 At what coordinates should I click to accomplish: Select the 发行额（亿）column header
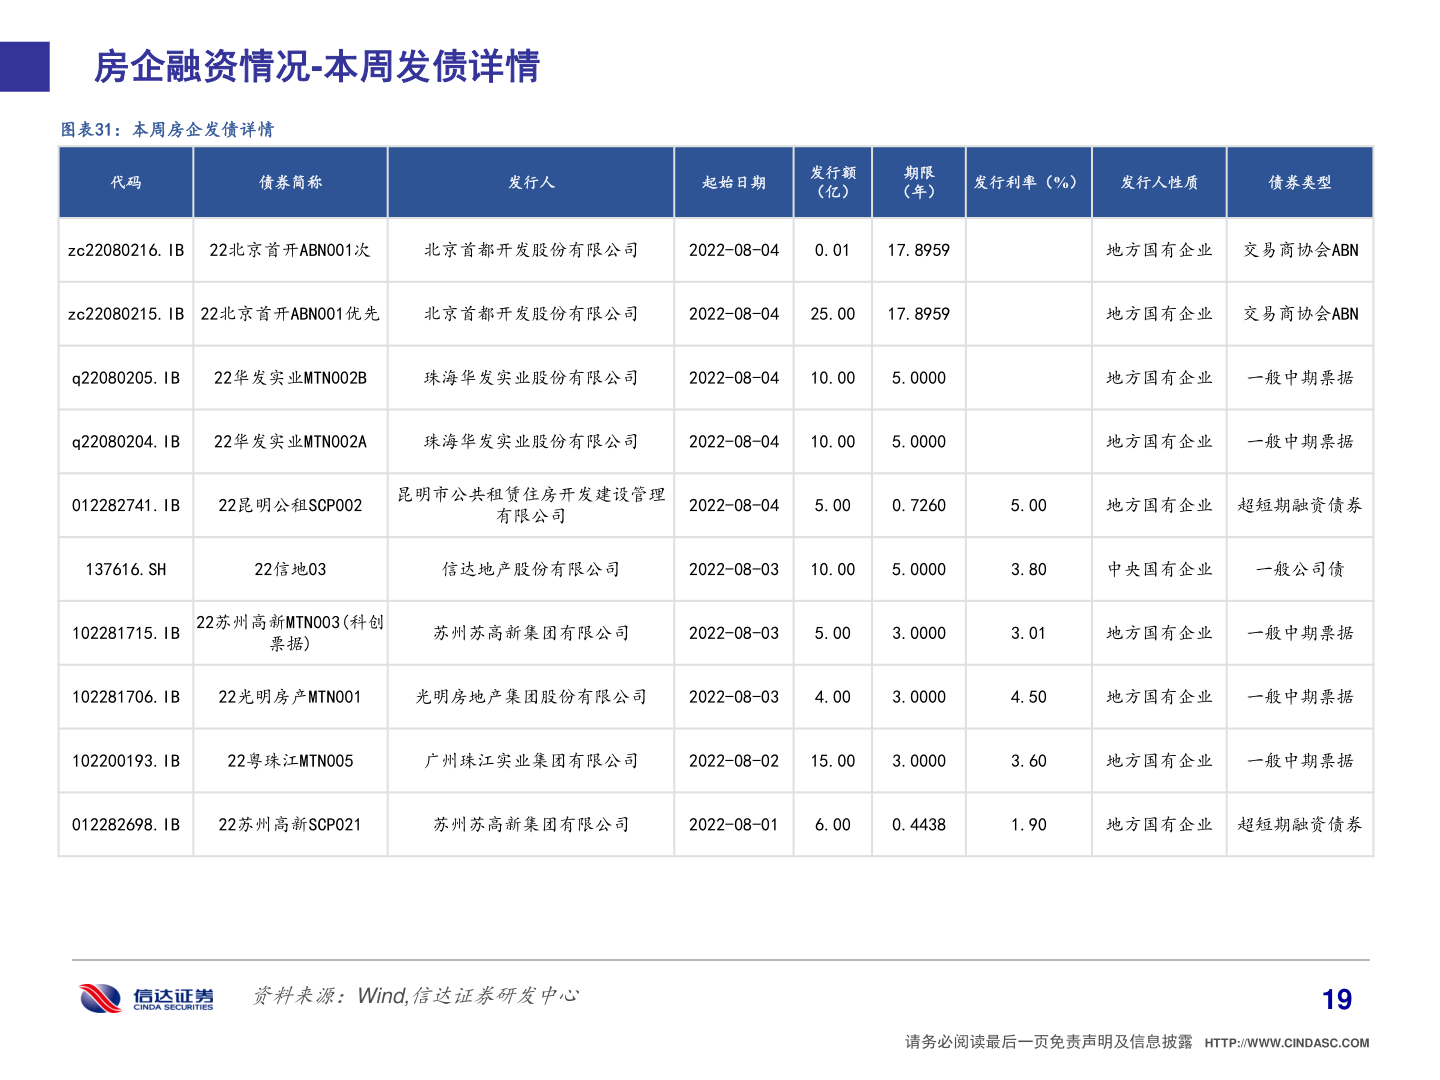coord(833,182)
